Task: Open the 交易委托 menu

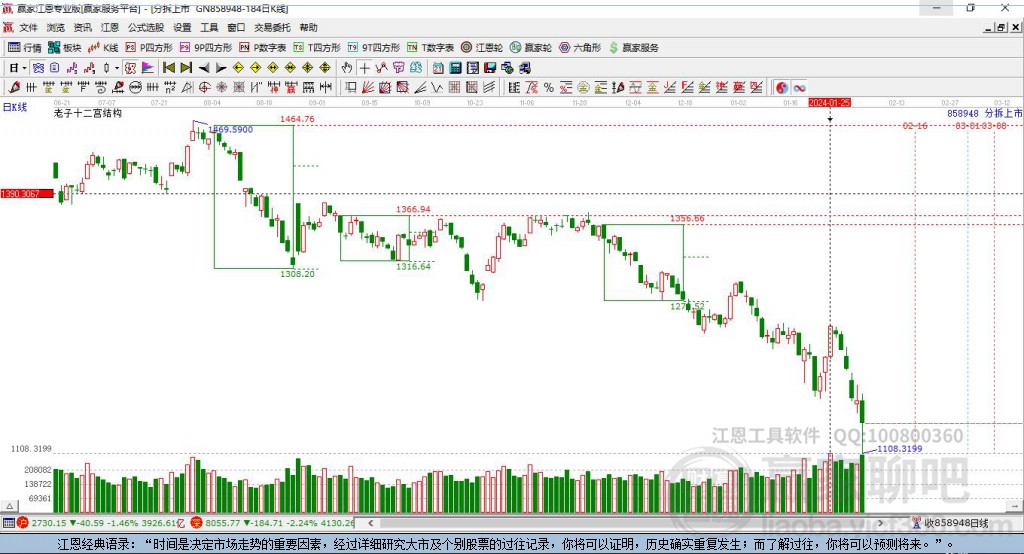Action: pyautogui.click(x=272, y=27)
